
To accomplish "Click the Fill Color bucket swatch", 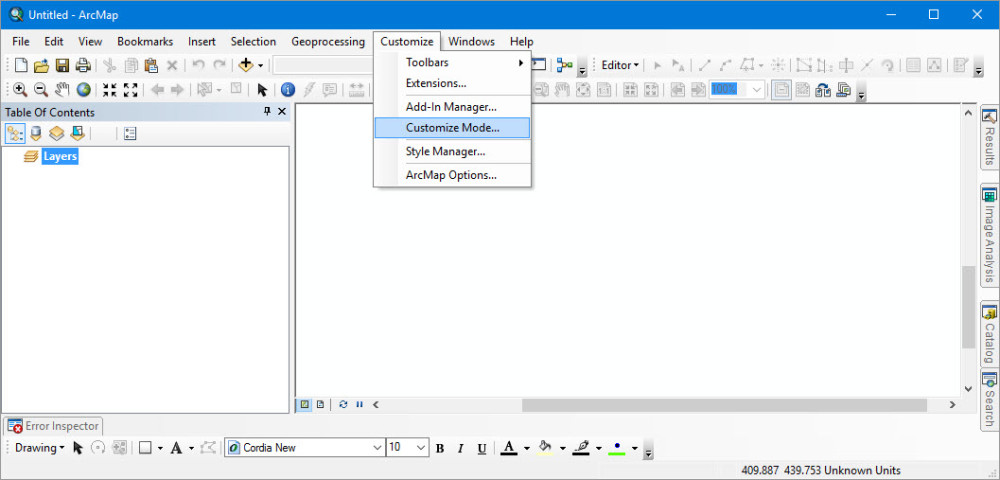I will coord(545,448).
